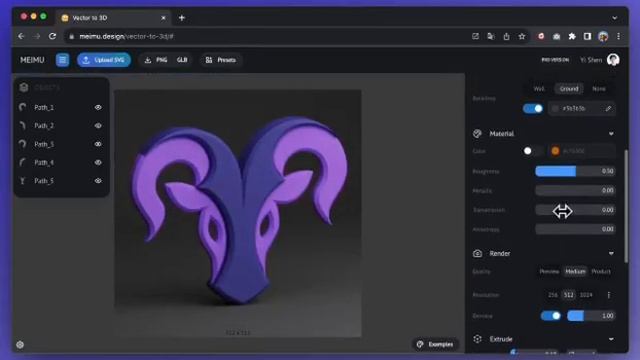Click the Render camera icon
Screen dimensions: 640x360
tap(477, 253)
